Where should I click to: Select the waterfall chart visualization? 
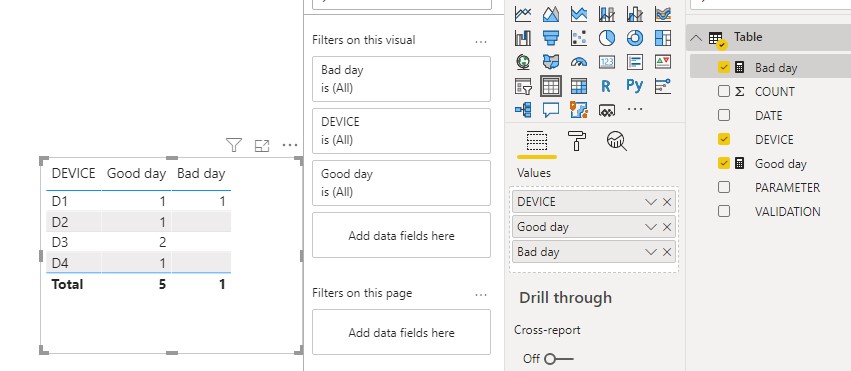pos(523,37)
